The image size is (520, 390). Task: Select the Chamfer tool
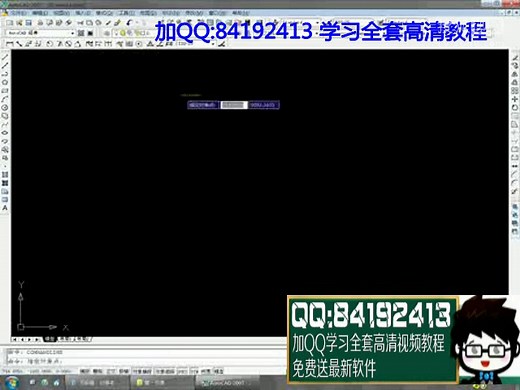[x=515, y=174]
